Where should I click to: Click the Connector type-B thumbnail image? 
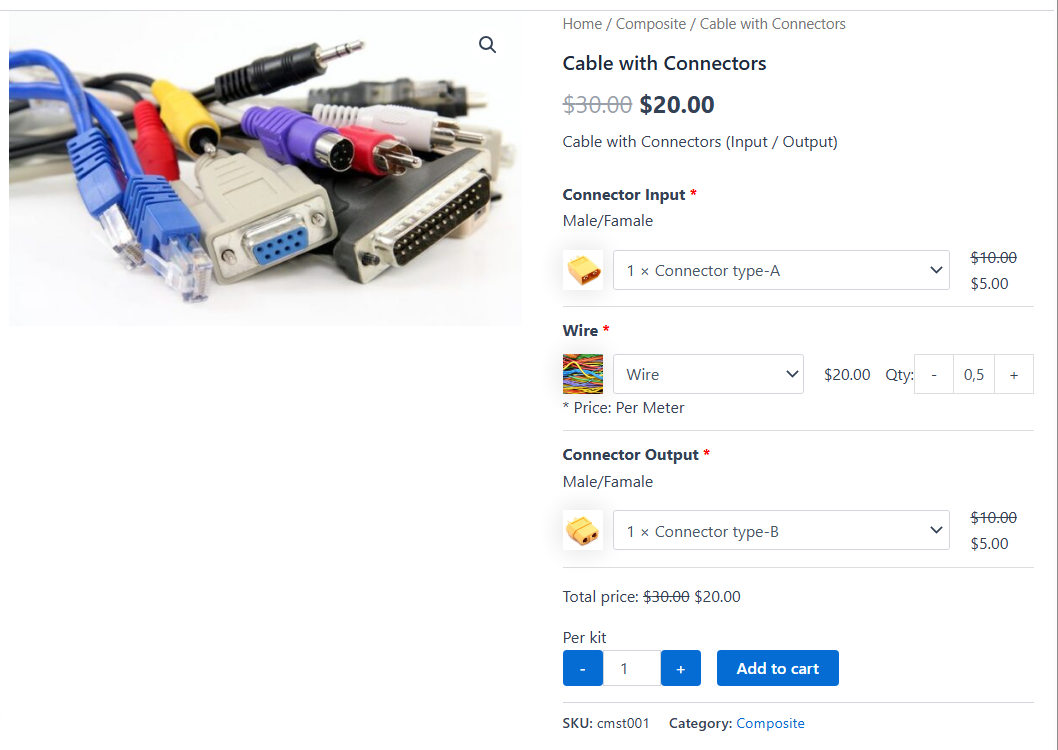point(583,531)
